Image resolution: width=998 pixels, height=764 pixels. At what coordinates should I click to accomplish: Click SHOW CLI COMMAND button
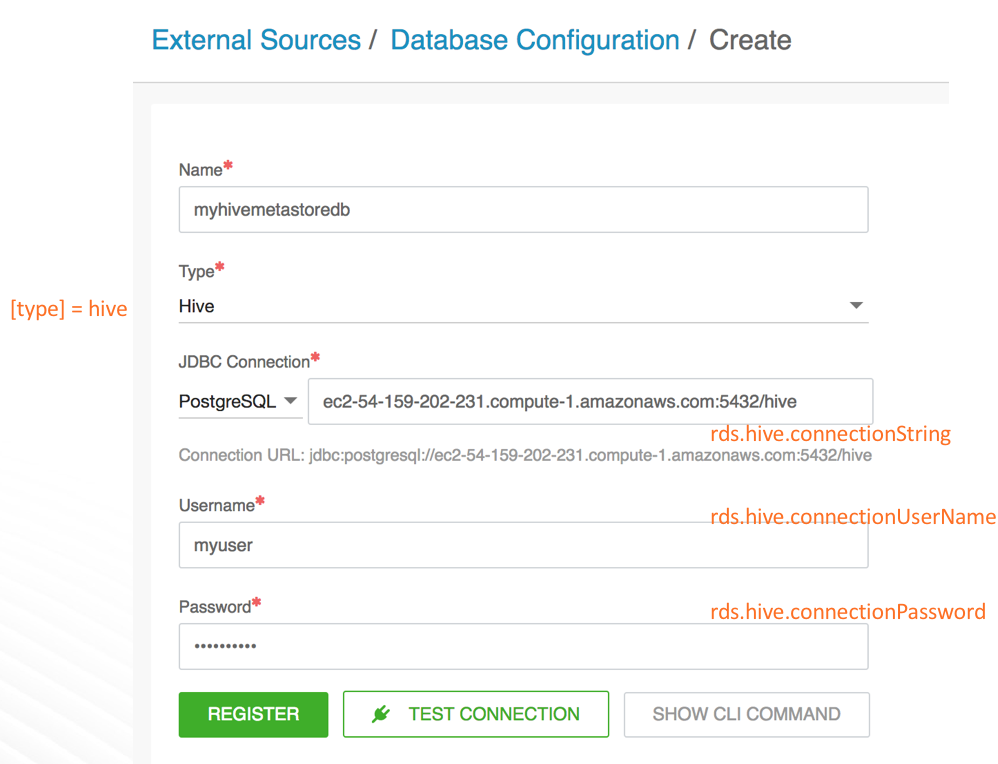click(x=747, y=714)
